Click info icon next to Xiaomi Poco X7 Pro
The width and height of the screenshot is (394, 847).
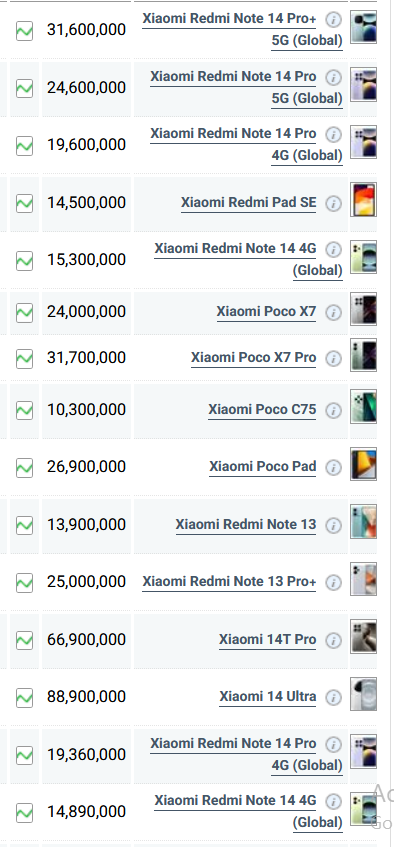click(333, 359)
